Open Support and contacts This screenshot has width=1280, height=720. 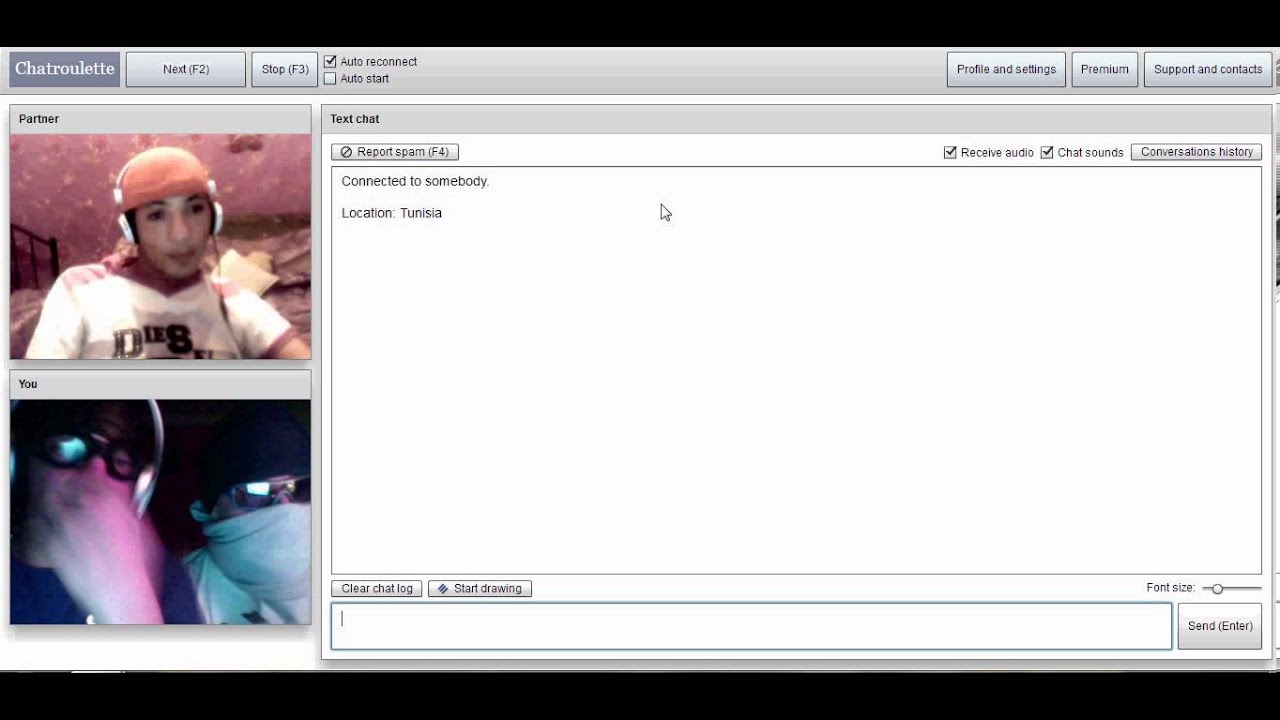[x=1208, y=69]
